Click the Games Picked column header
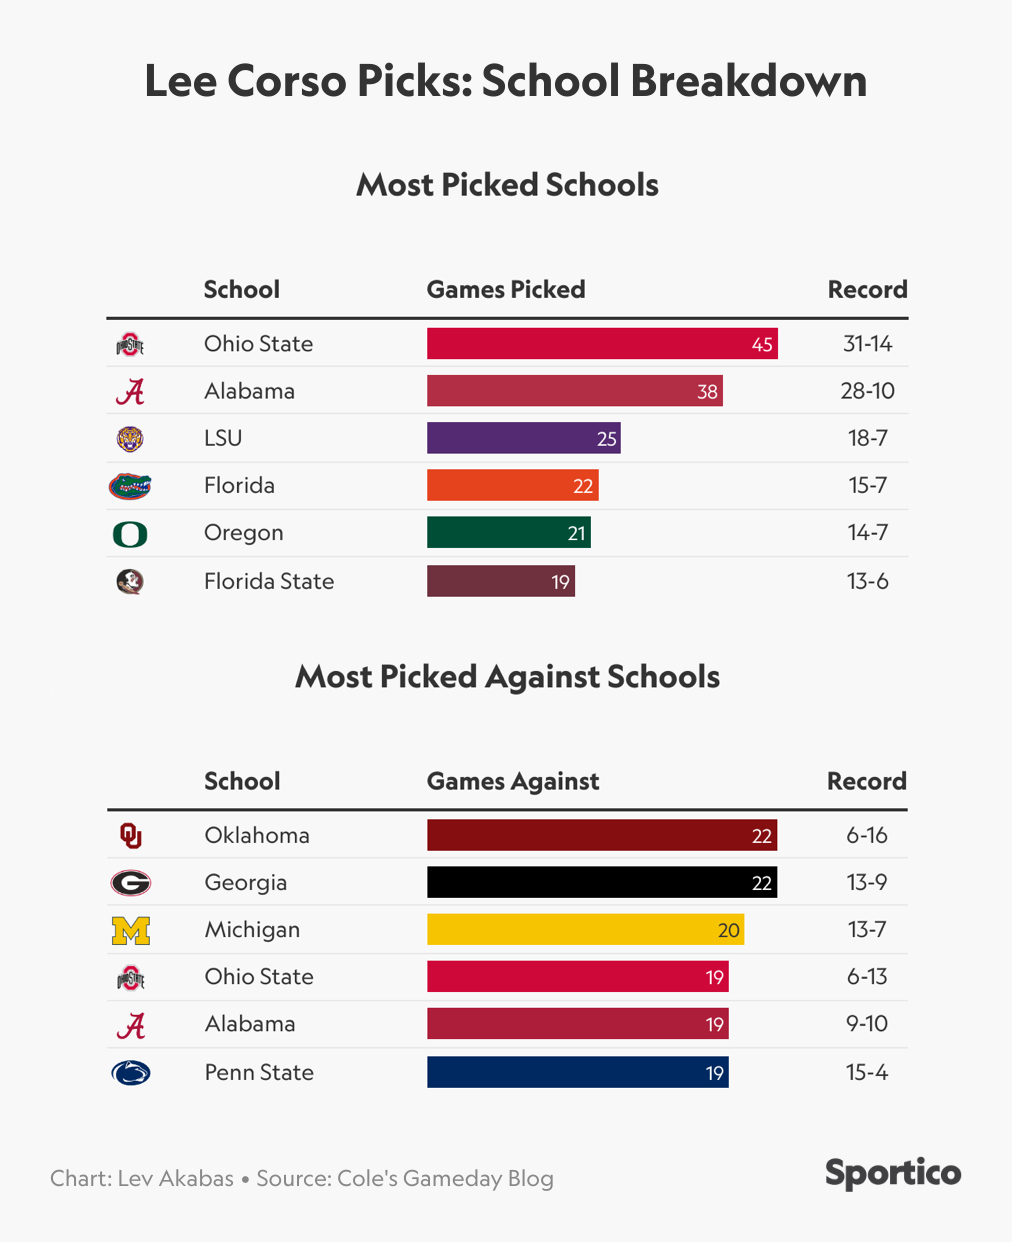 tap(506, 290)
